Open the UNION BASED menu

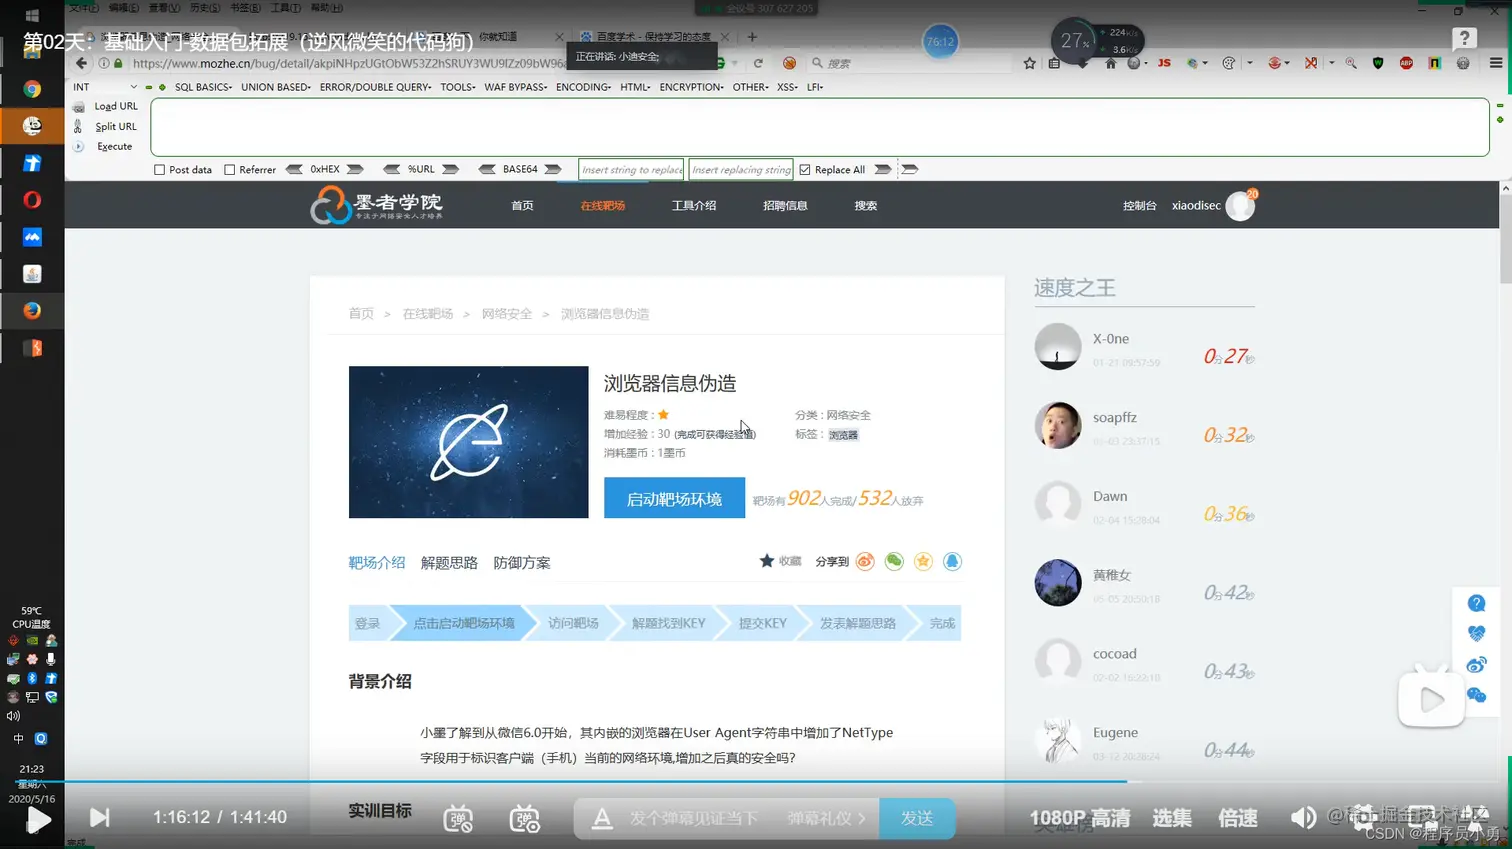point(276,87)
